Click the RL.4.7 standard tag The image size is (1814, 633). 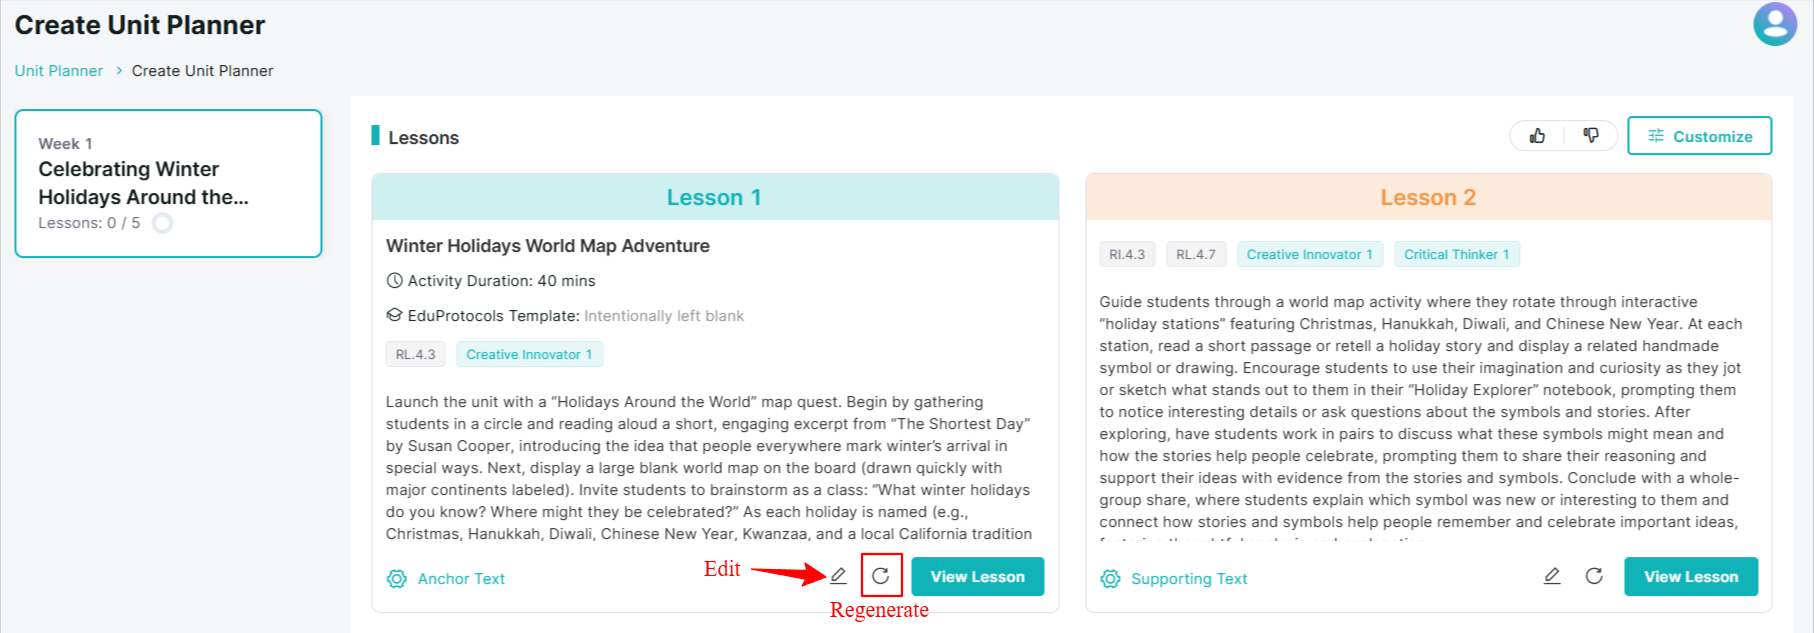click(1196, 254)
